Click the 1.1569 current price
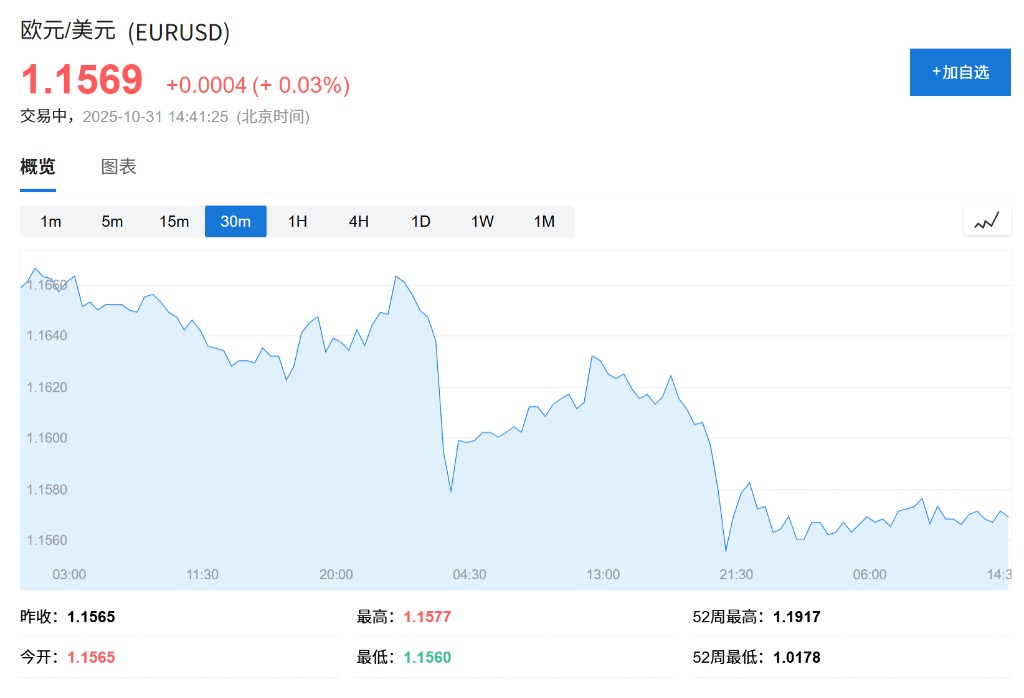 point(82,81)
